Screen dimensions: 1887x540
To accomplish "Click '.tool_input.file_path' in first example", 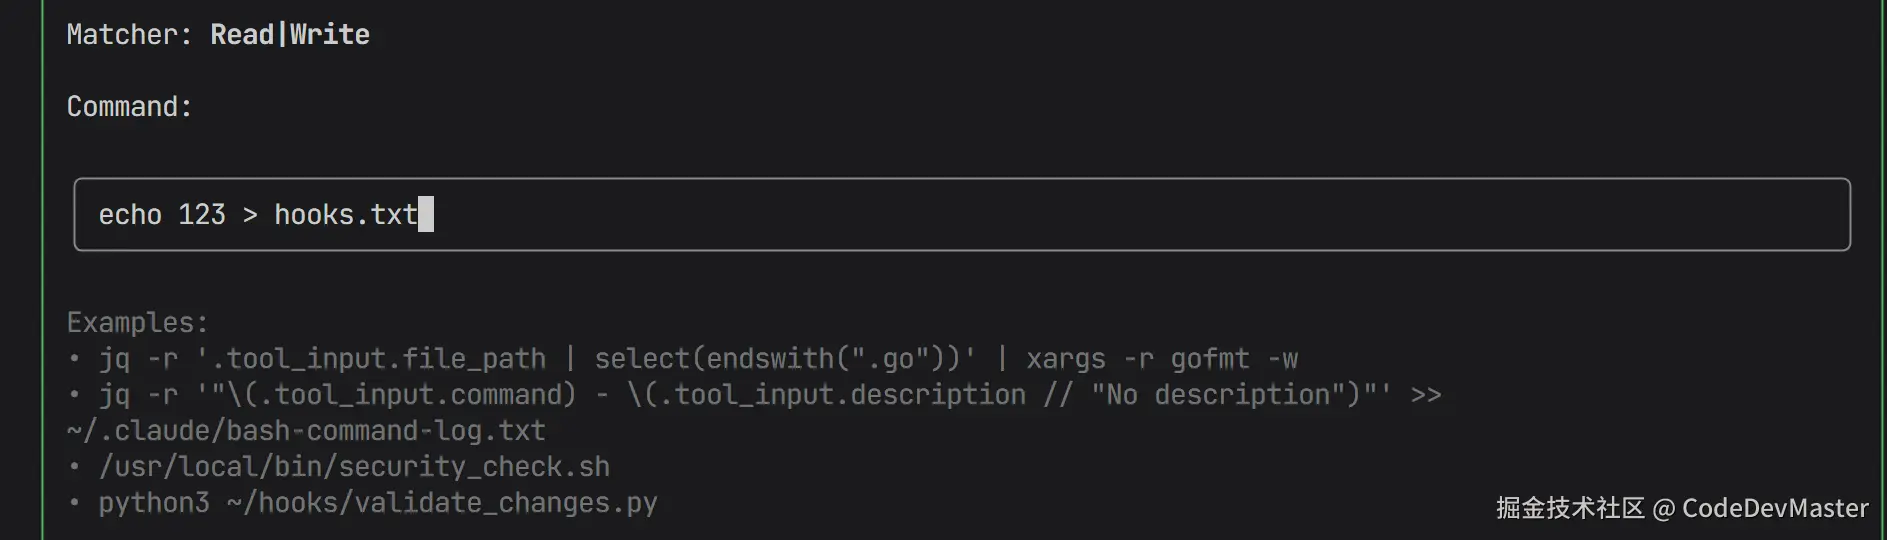I will pyautogui.click(x=378, y=359).
